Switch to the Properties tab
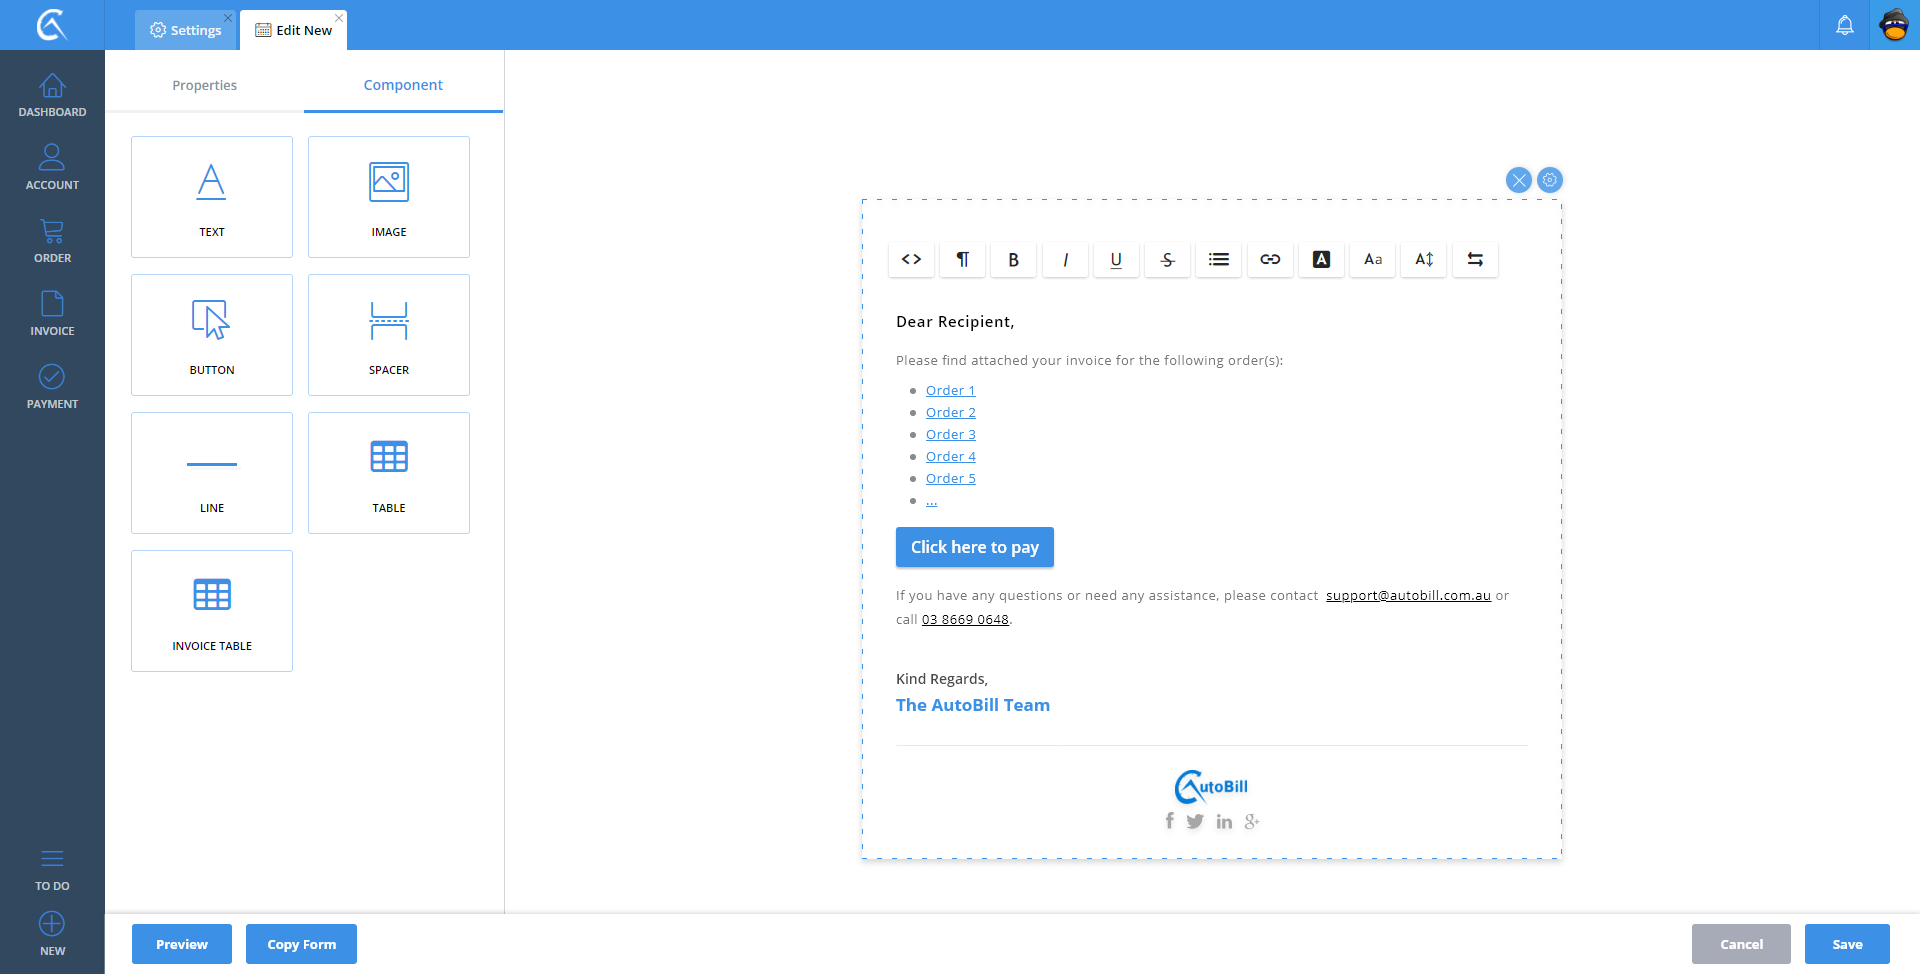Screen dimensions: 1920x974 (x=204, y=85)
